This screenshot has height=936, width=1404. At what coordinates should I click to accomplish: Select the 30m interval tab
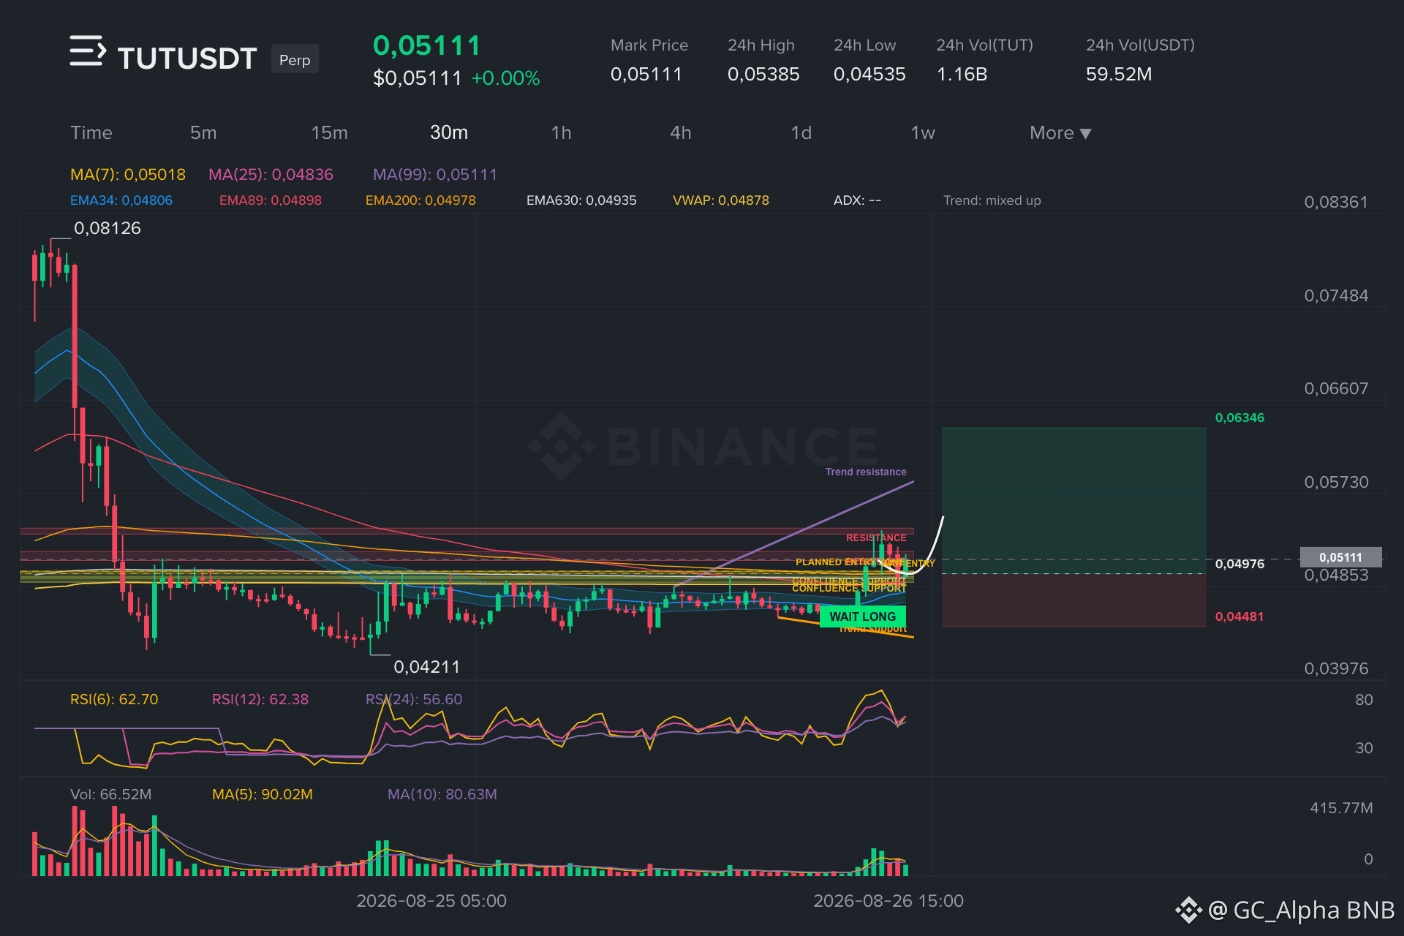[449, 133]
